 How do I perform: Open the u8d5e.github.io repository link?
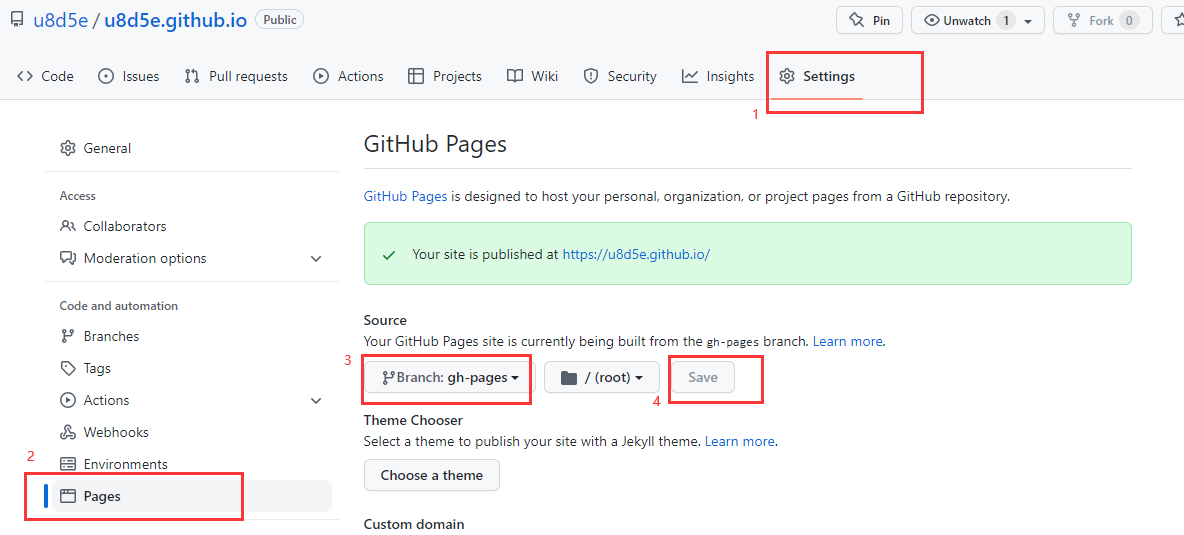pyautogui.click(x=175, y=20)
